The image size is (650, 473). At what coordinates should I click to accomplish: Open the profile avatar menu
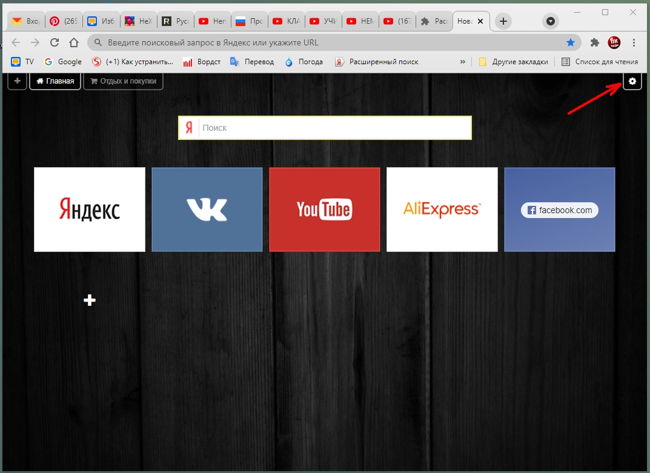point(614,42)
